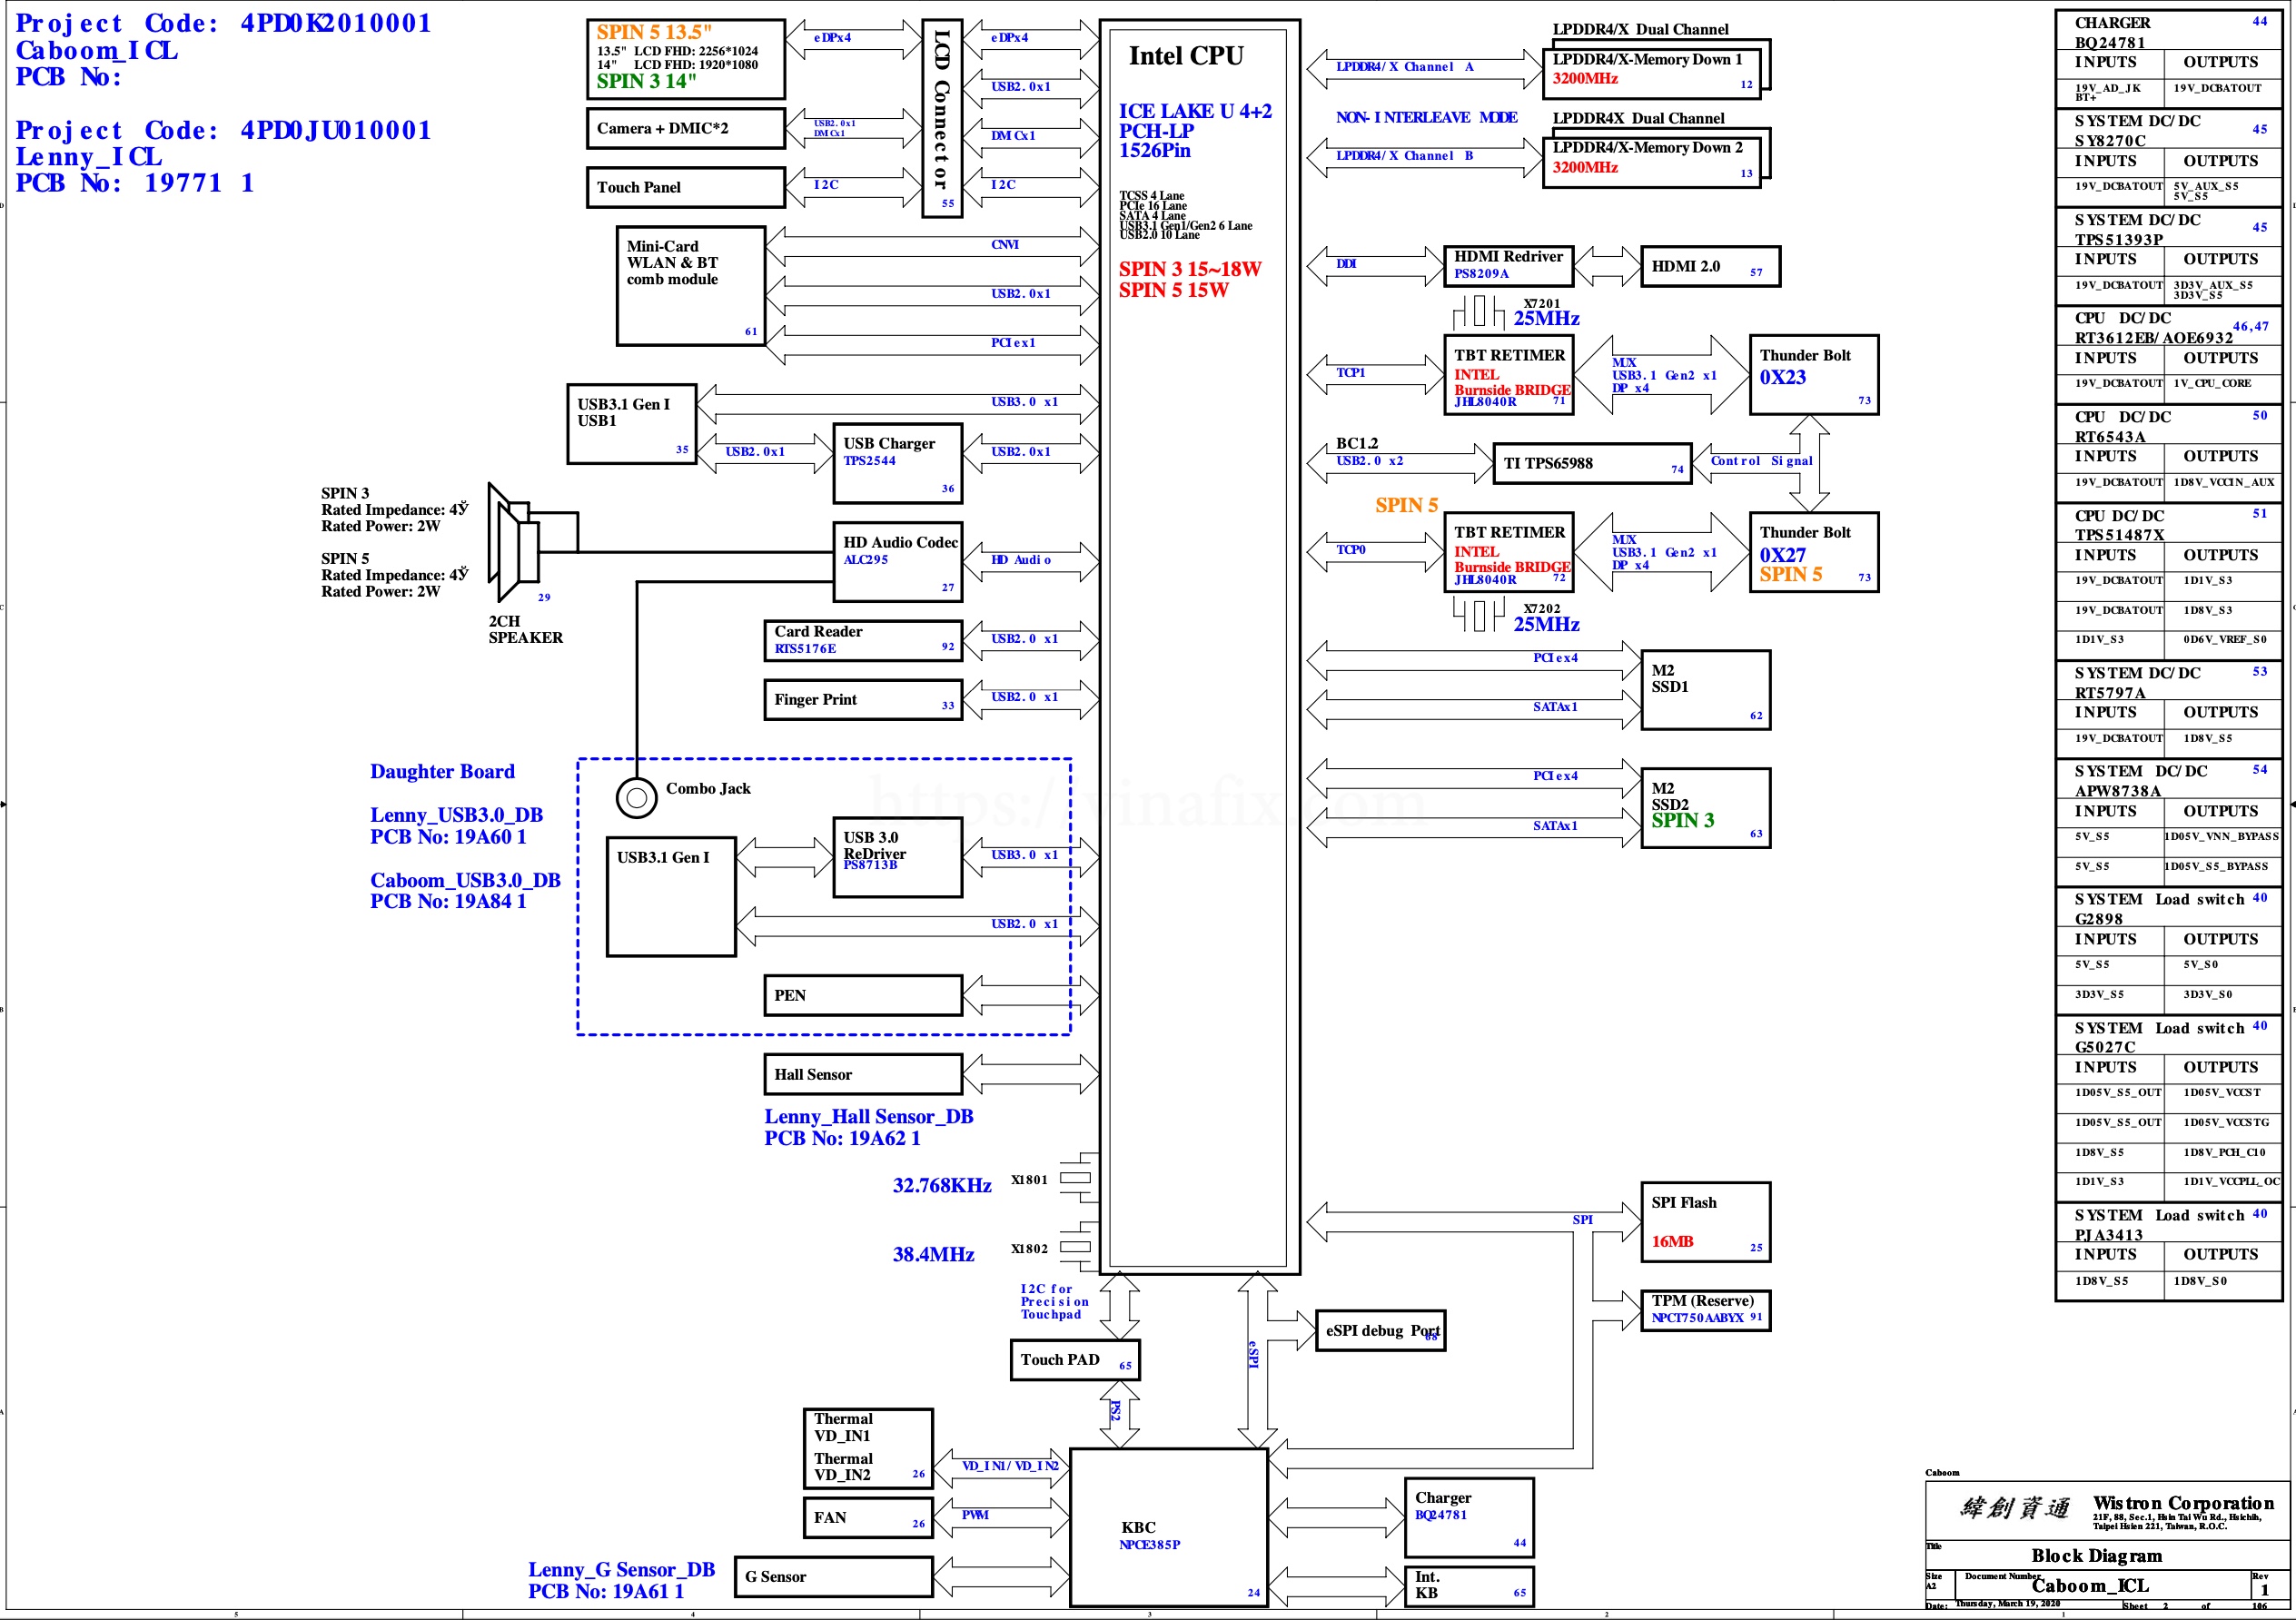This screenshot has width=2296, height=1620.
Task: Click the Intel CPU block title
Action: 1186,56
